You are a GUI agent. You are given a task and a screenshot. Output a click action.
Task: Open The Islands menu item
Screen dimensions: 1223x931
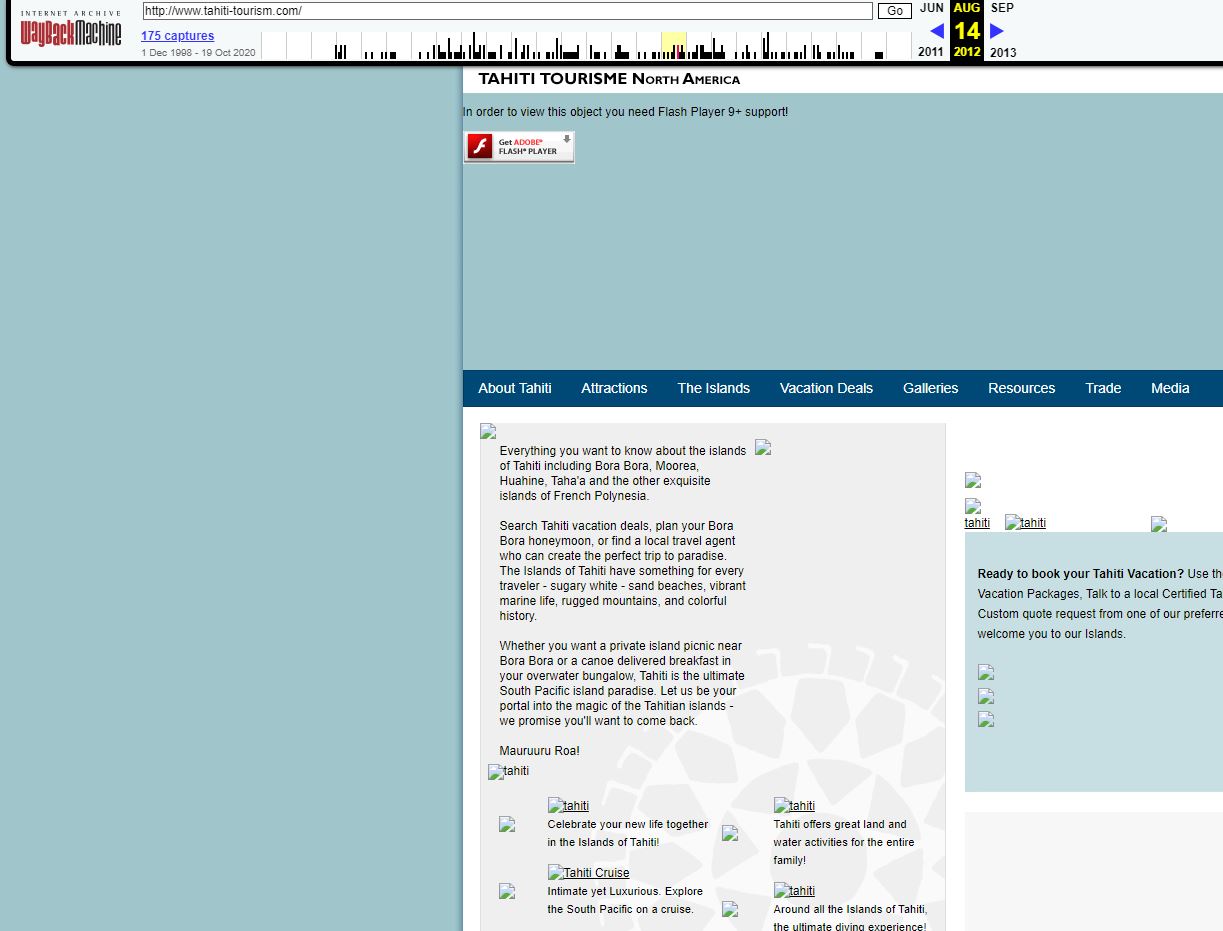click(x=713, y=388)
